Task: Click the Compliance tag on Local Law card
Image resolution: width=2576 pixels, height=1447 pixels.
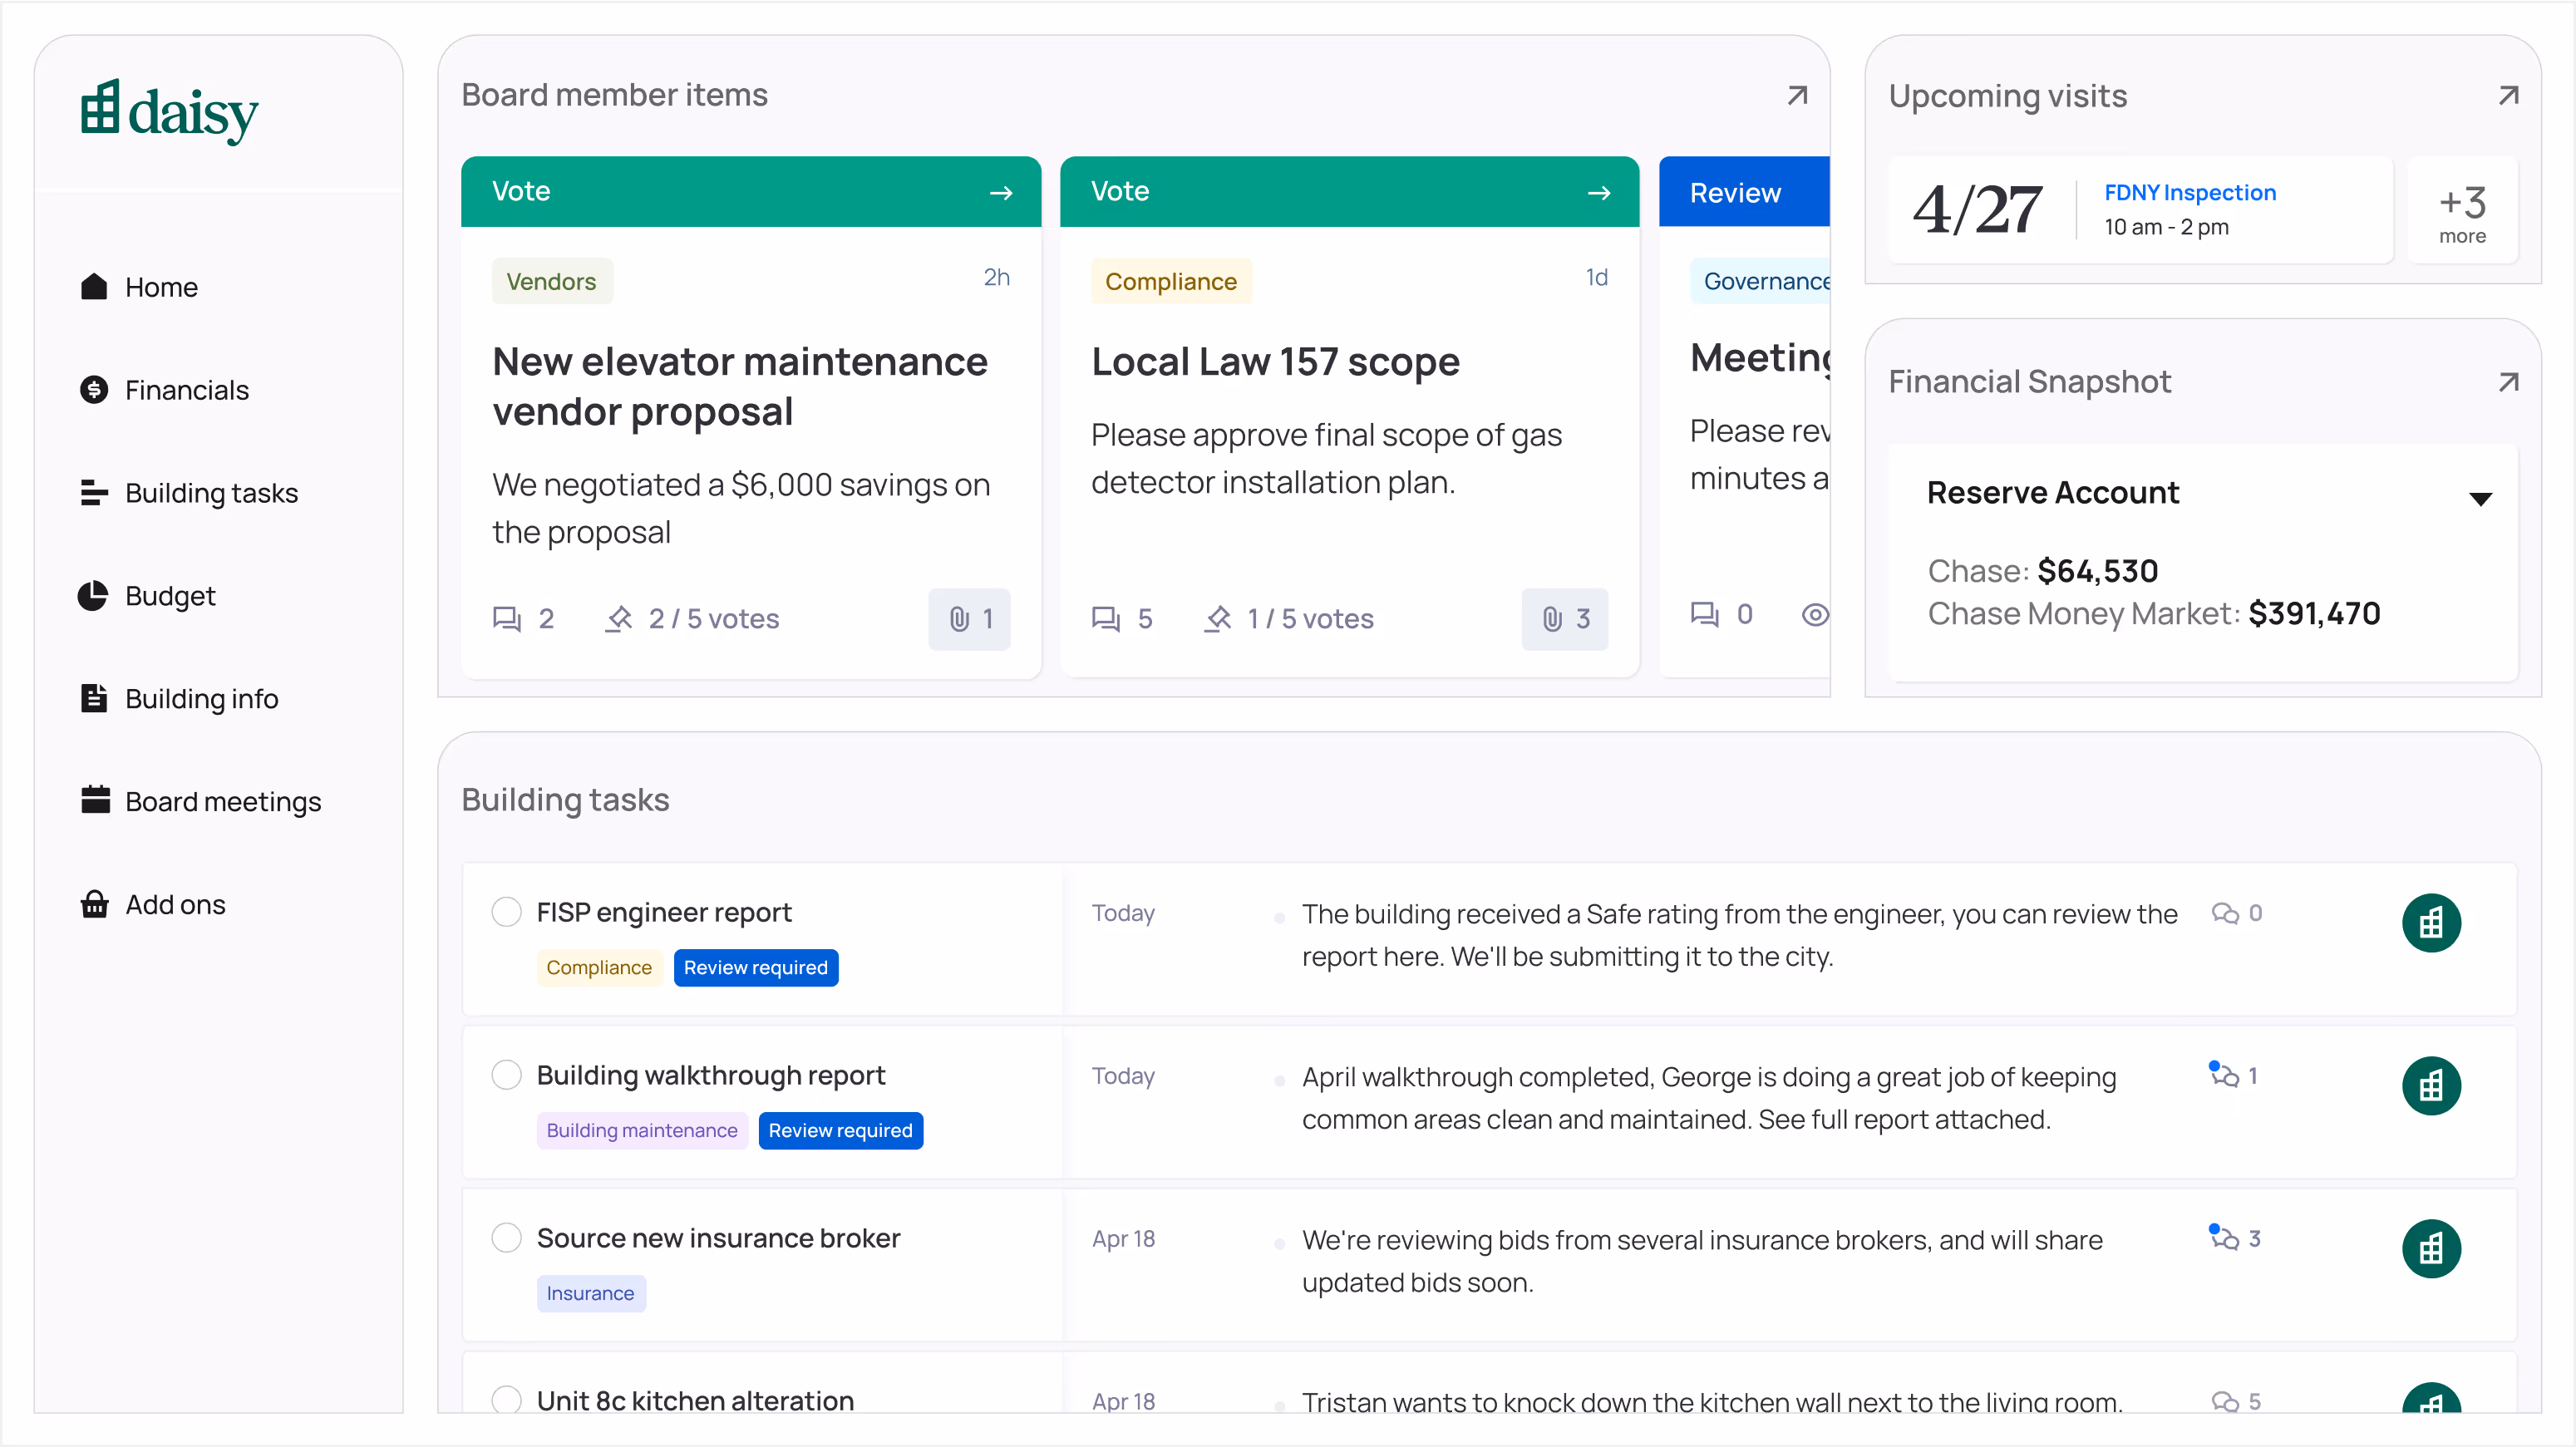Action: [1170, 282]
